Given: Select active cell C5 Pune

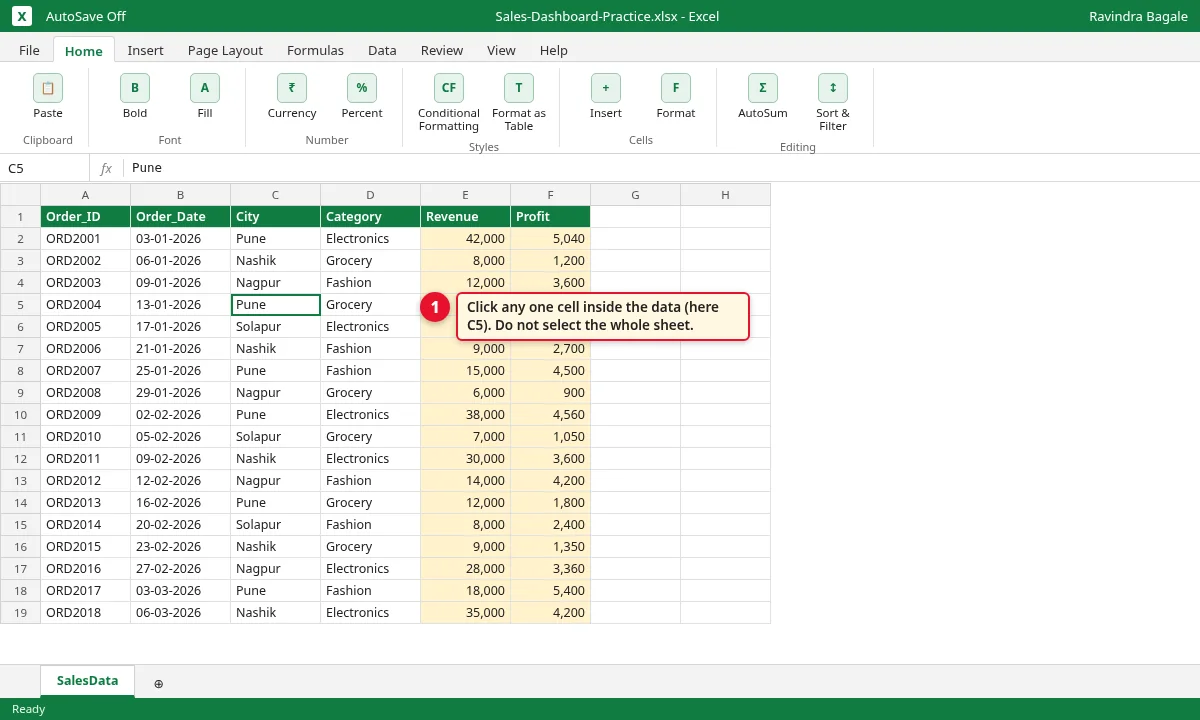Looking at the screenshot, I should 276,305.
